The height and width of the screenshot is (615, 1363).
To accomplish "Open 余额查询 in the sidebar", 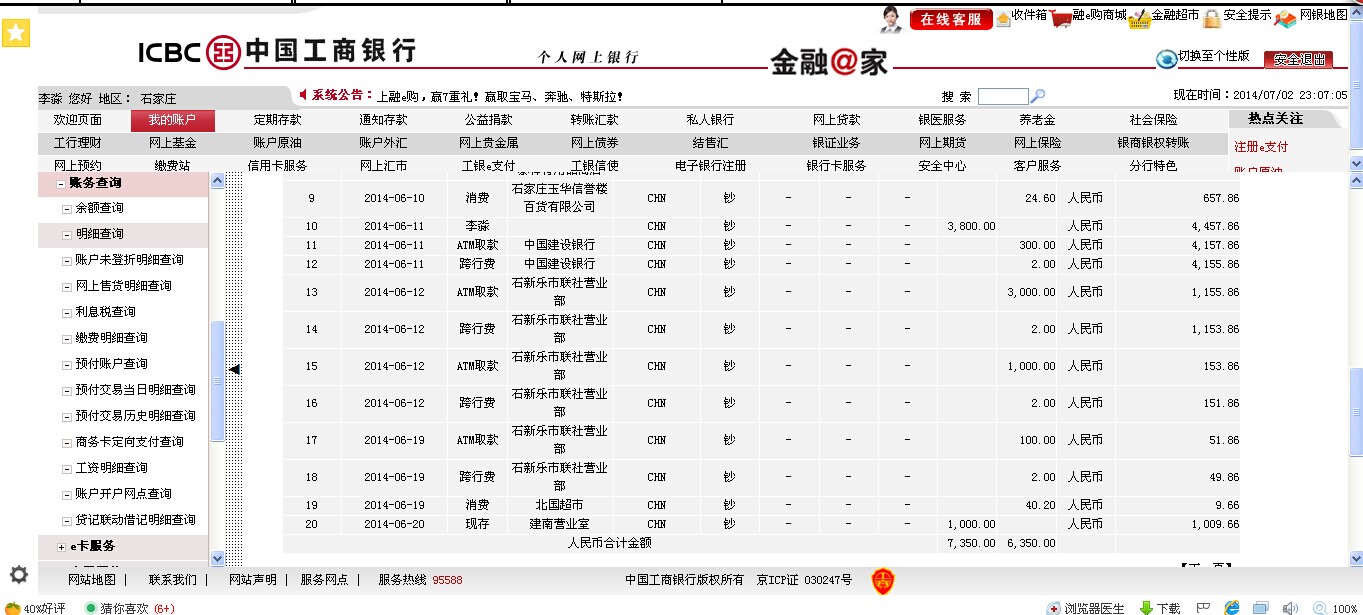I will [x=100, y=208].
